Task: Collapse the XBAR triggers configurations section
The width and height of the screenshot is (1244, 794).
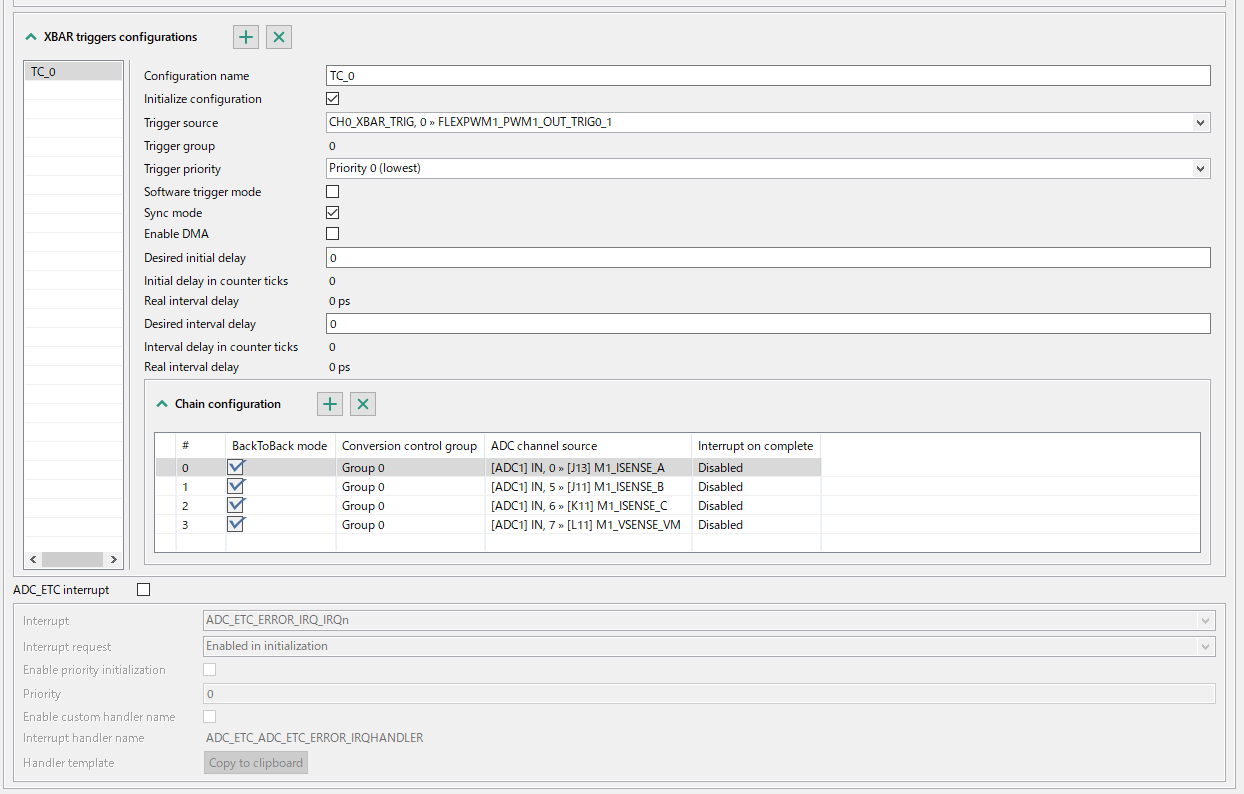Action: [30, 36]
